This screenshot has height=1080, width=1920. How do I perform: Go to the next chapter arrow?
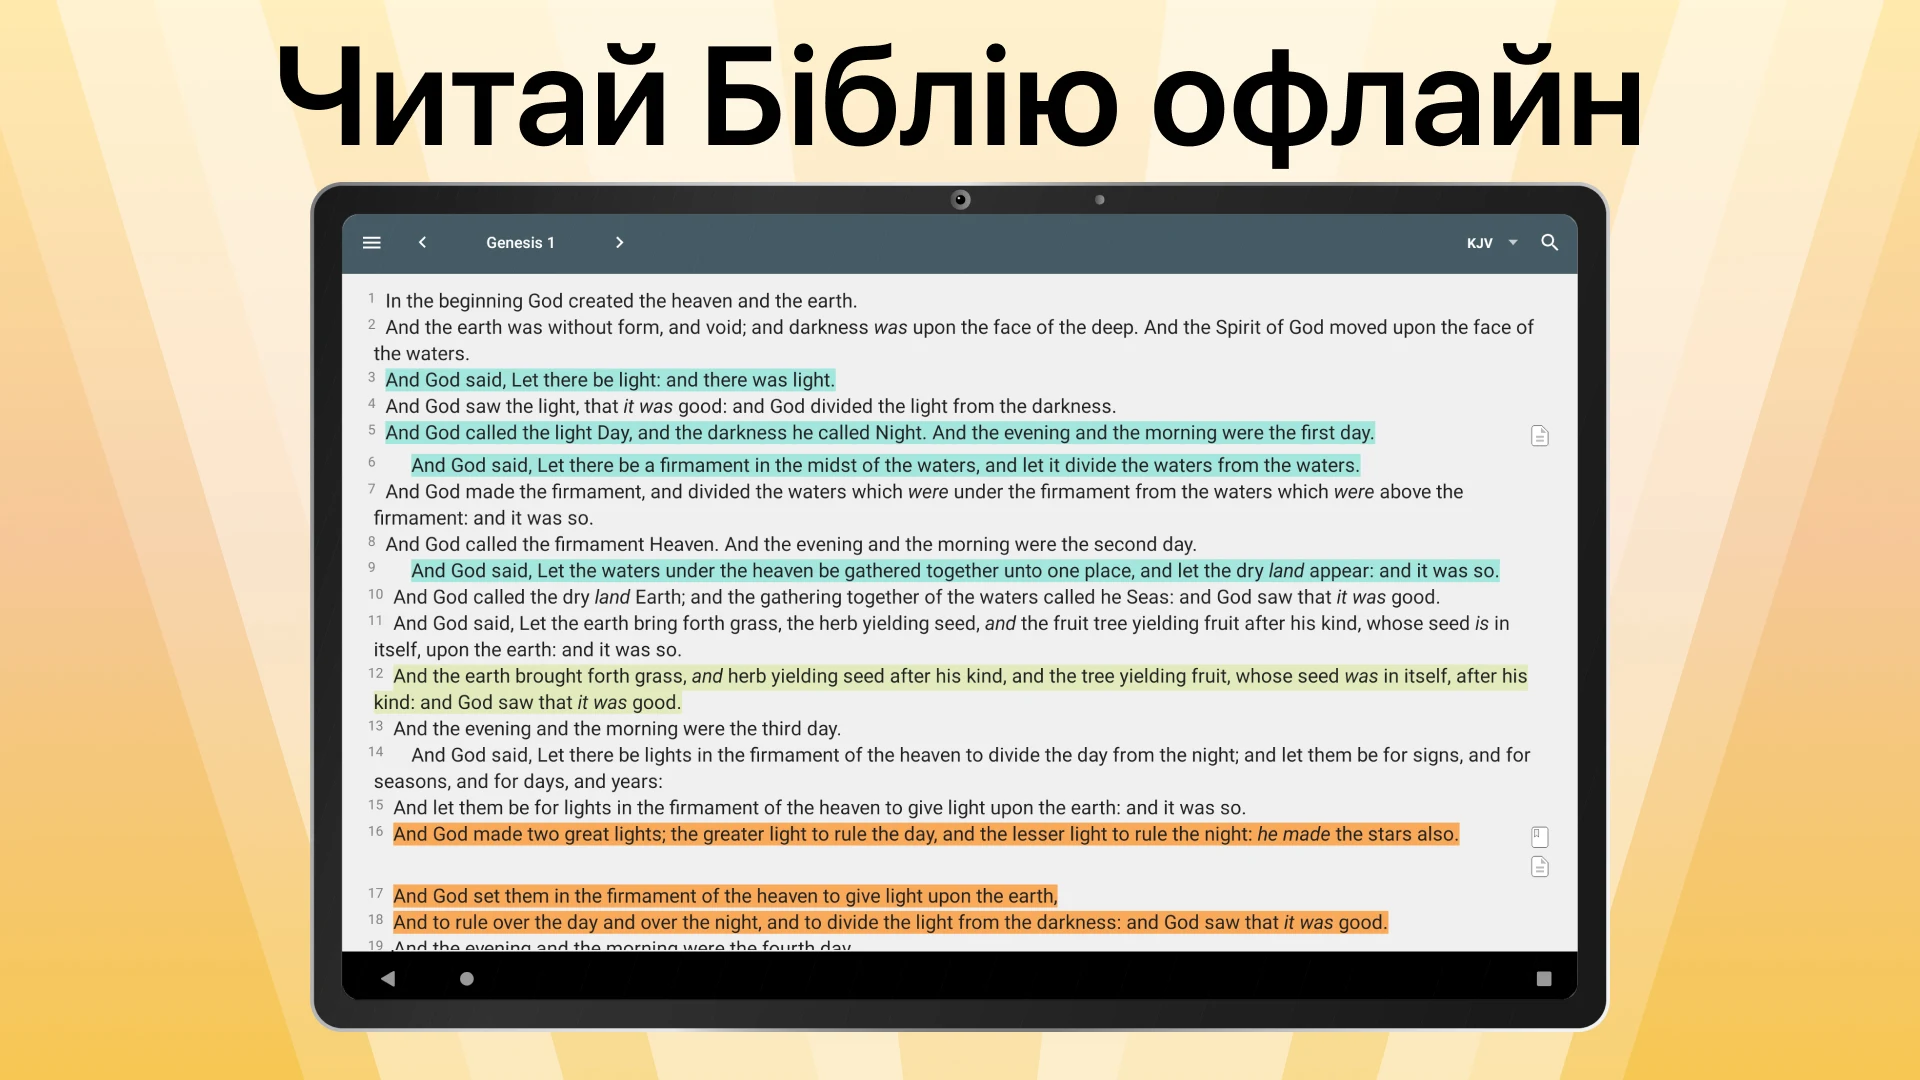[x=619, y=243]
